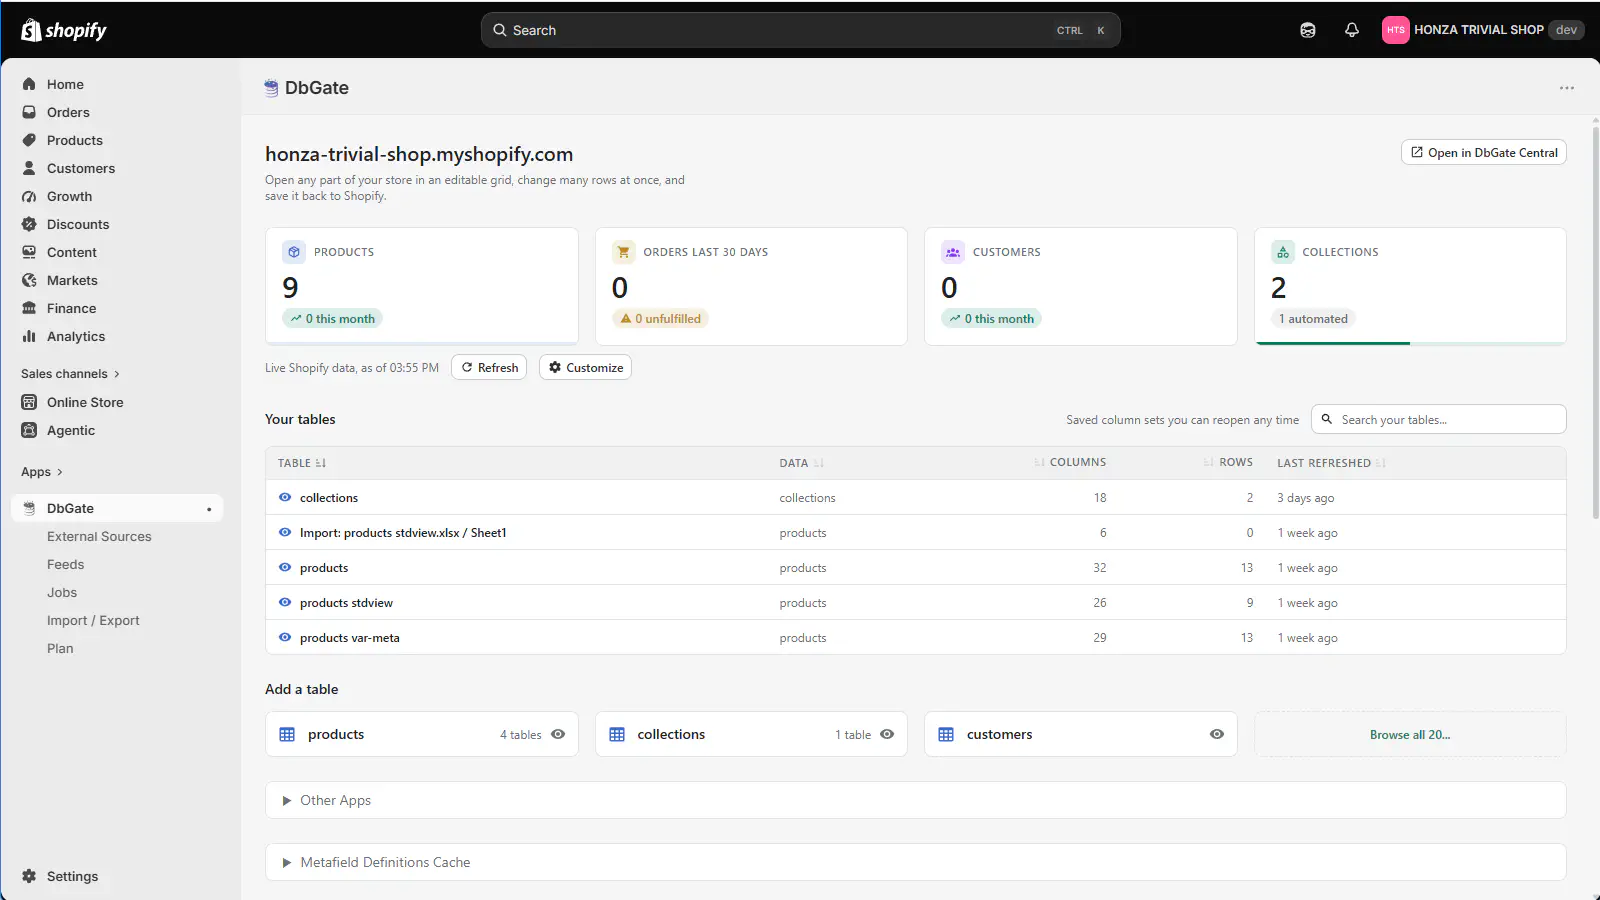
Task: Open Jobs under DbGate
Action: pyautogui.click(x=62, y=592)
